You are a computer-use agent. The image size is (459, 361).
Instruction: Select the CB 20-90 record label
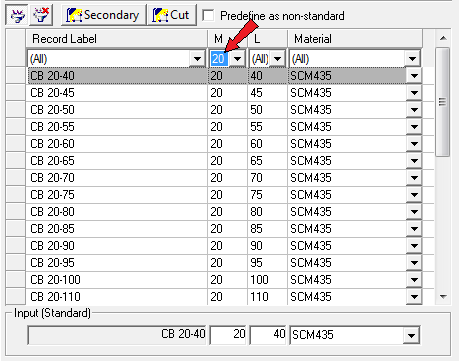52,246
